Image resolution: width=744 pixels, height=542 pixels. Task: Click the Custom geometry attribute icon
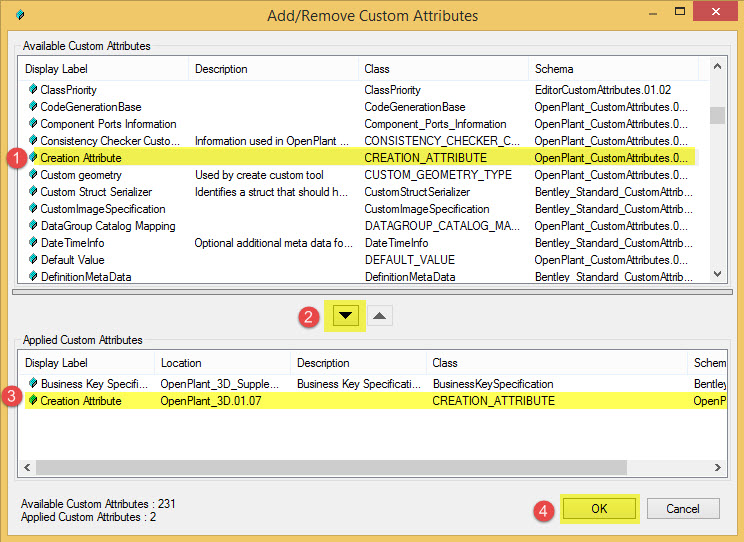pos(33,175)
